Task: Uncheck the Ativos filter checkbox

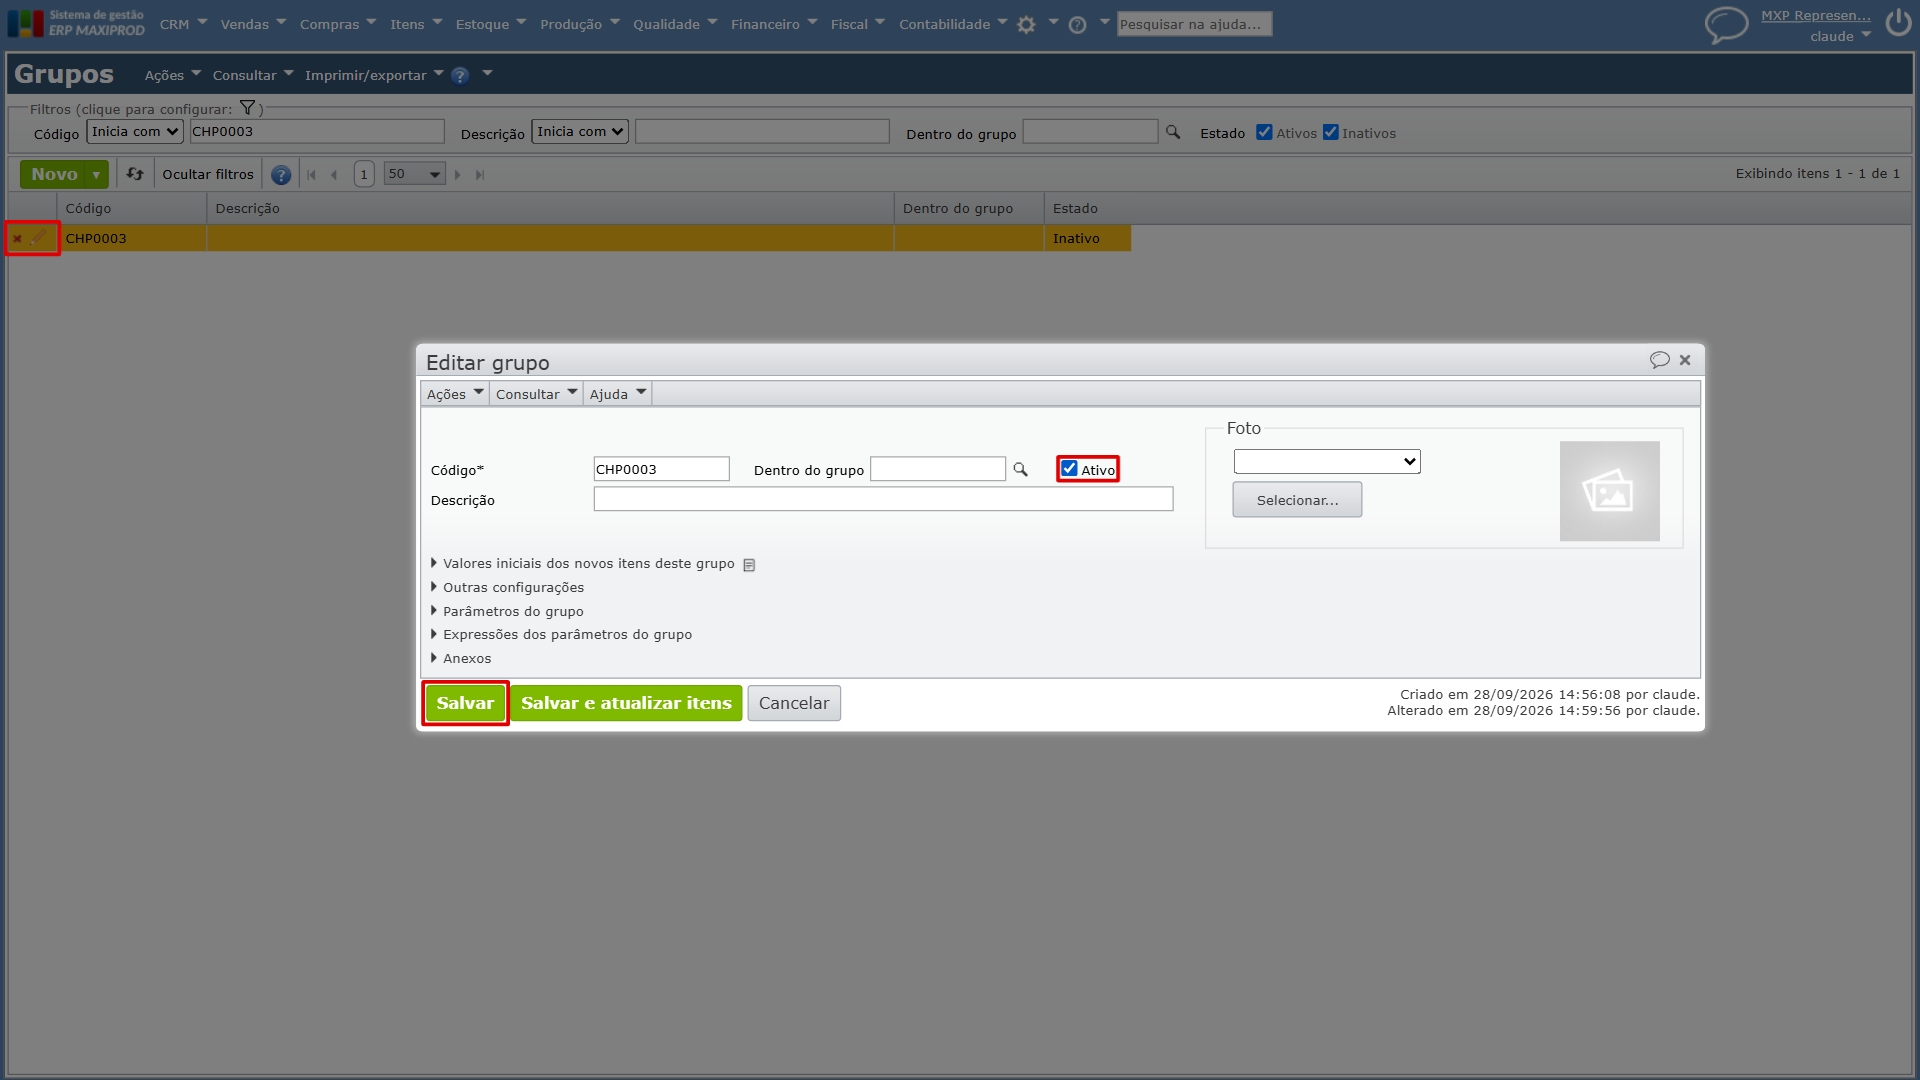Action: click(1264, 132)
